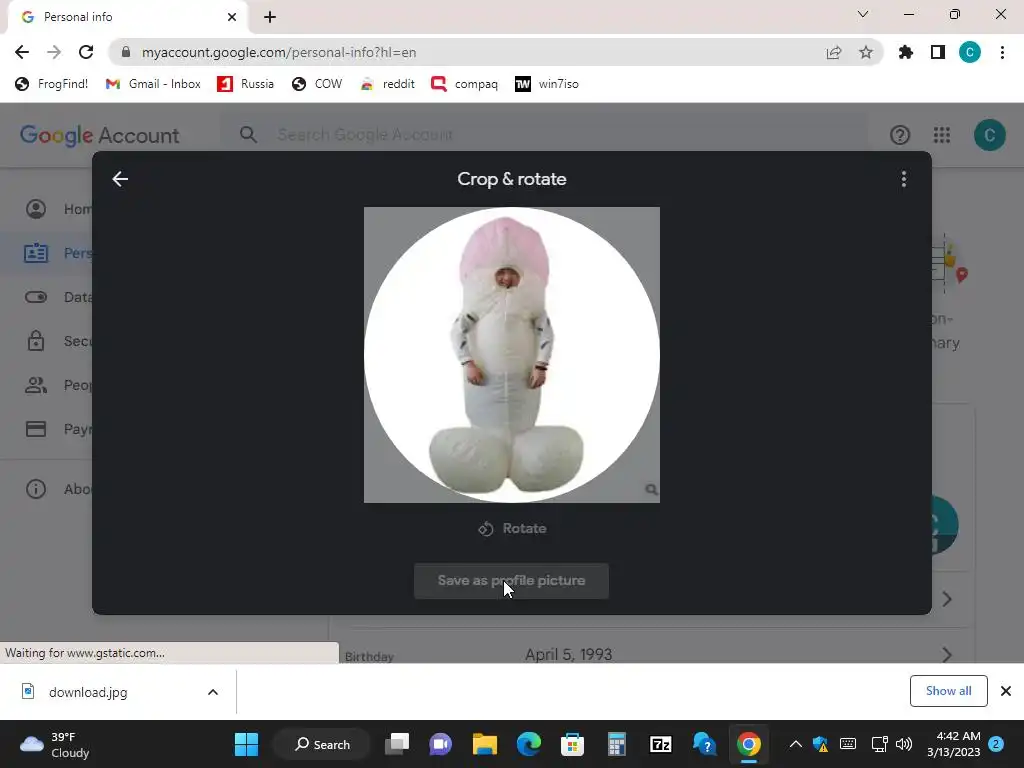Click the address bar URL
The height and width of the screenshot is (768, 1024).
point(279,52)
